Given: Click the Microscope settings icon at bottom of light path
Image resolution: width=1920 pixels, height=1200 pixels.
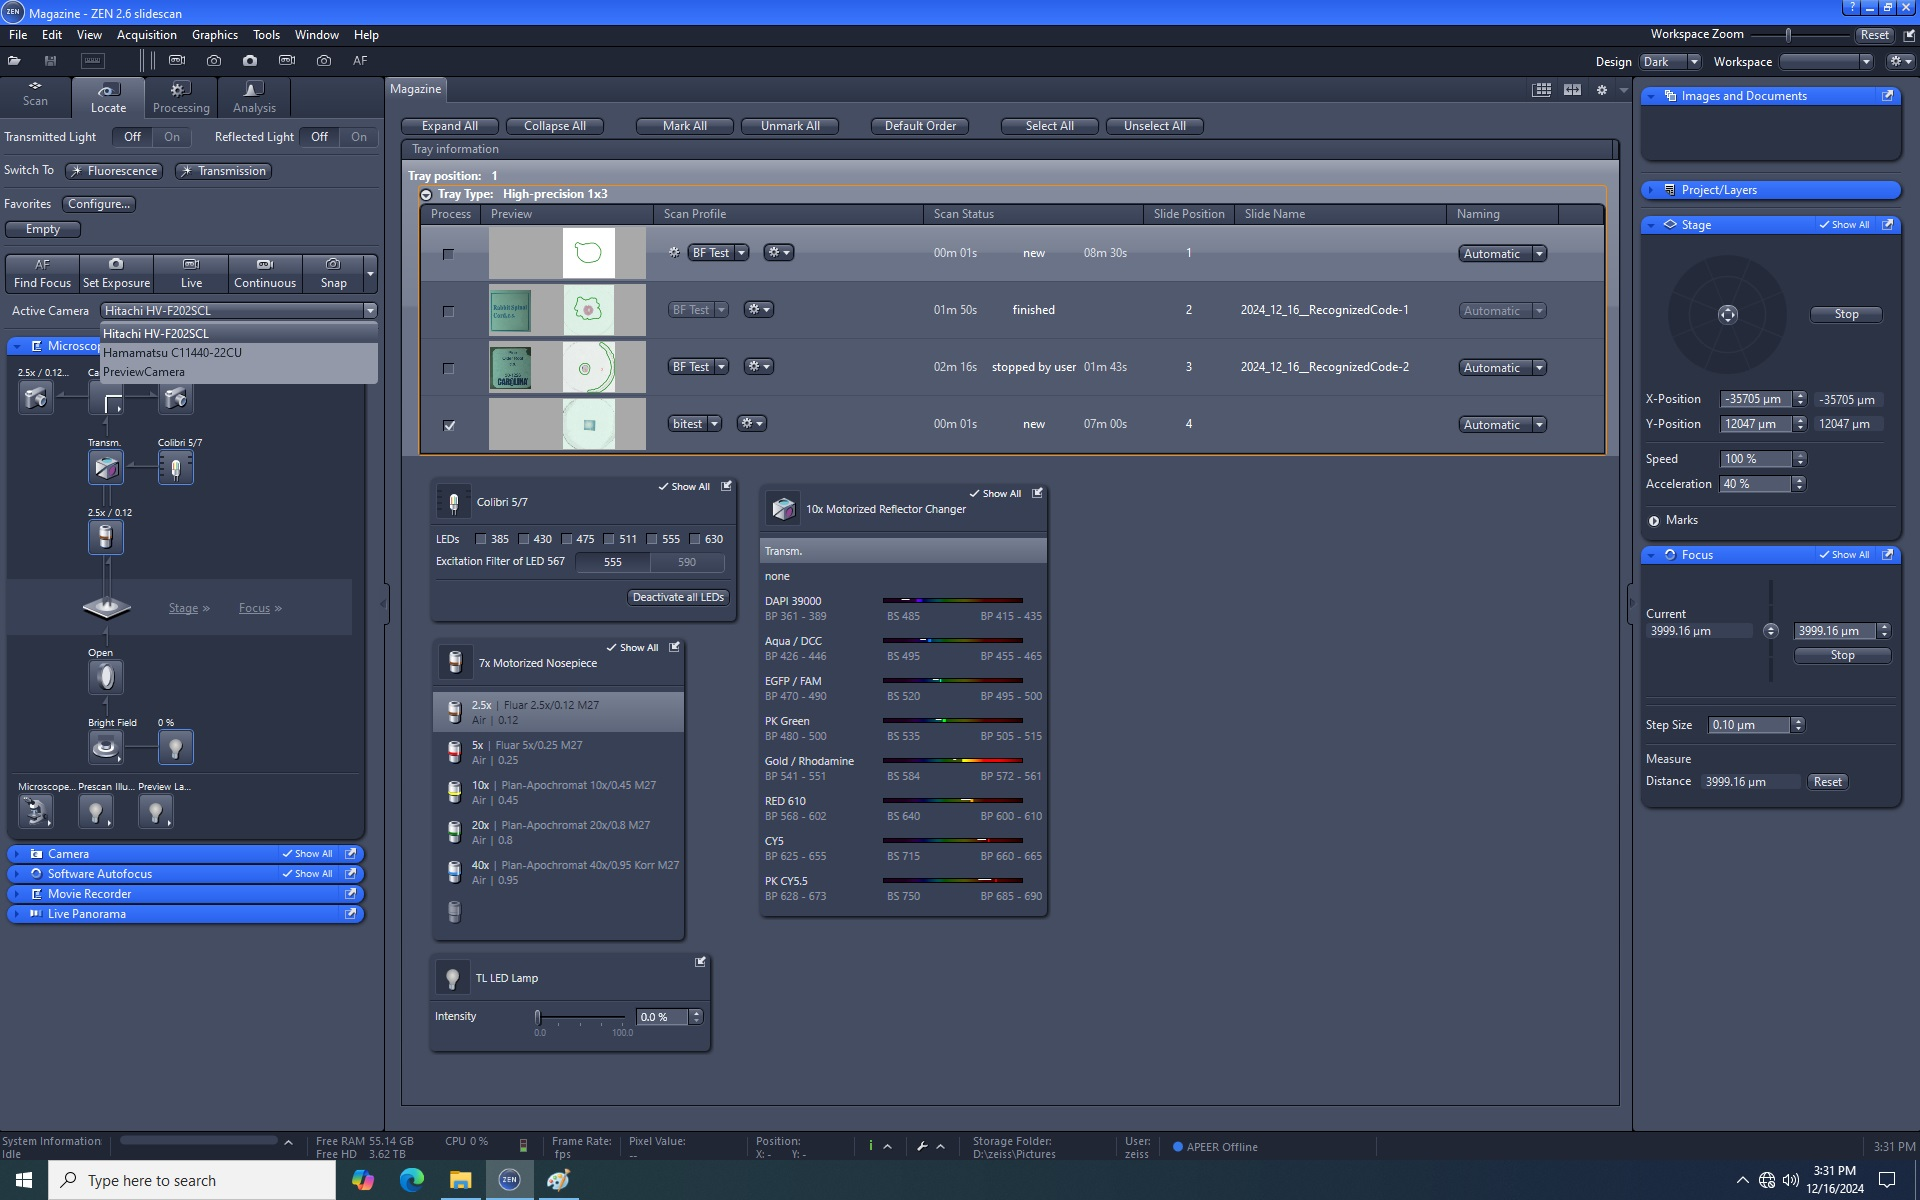Looking at the screenshot, I should point(36,811).
